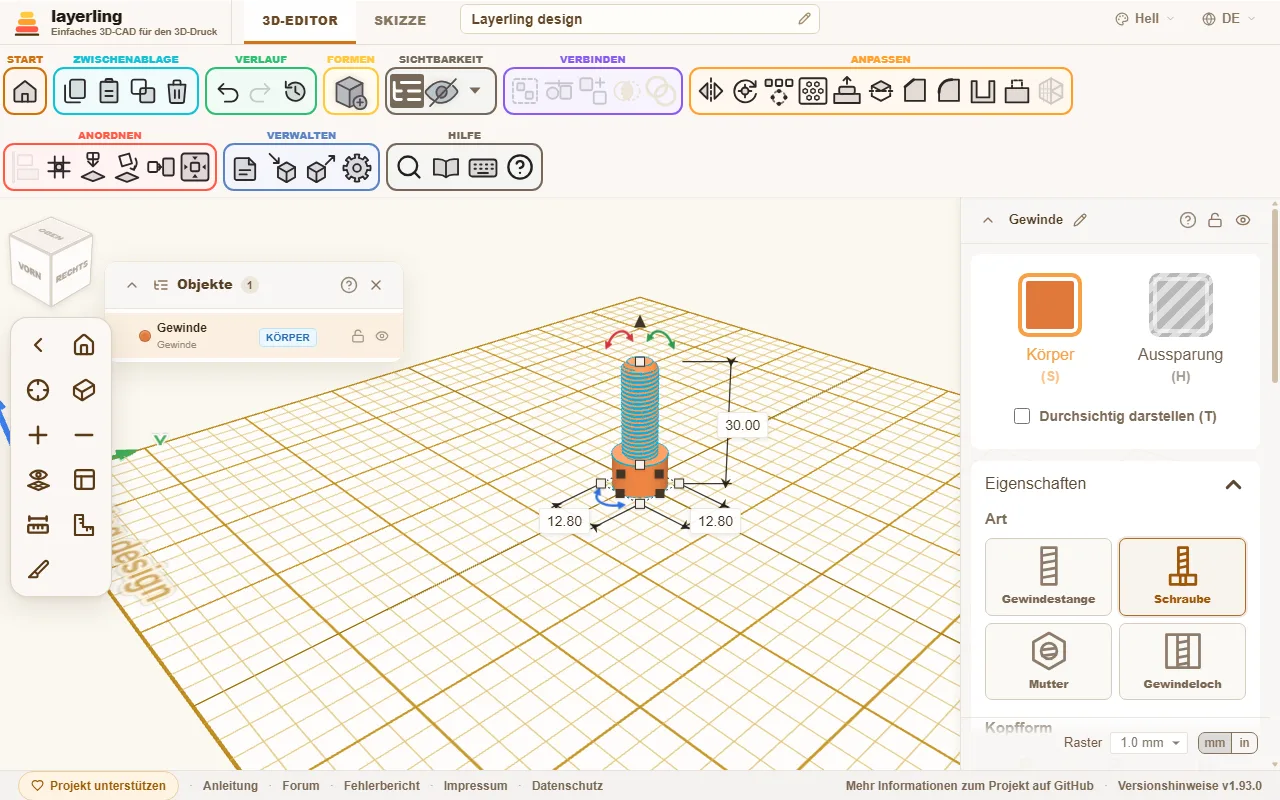Toggle the crossed-eye visibility button in Sichtbarkeit
1280x800 pixels.
click(x=441, y=91)
